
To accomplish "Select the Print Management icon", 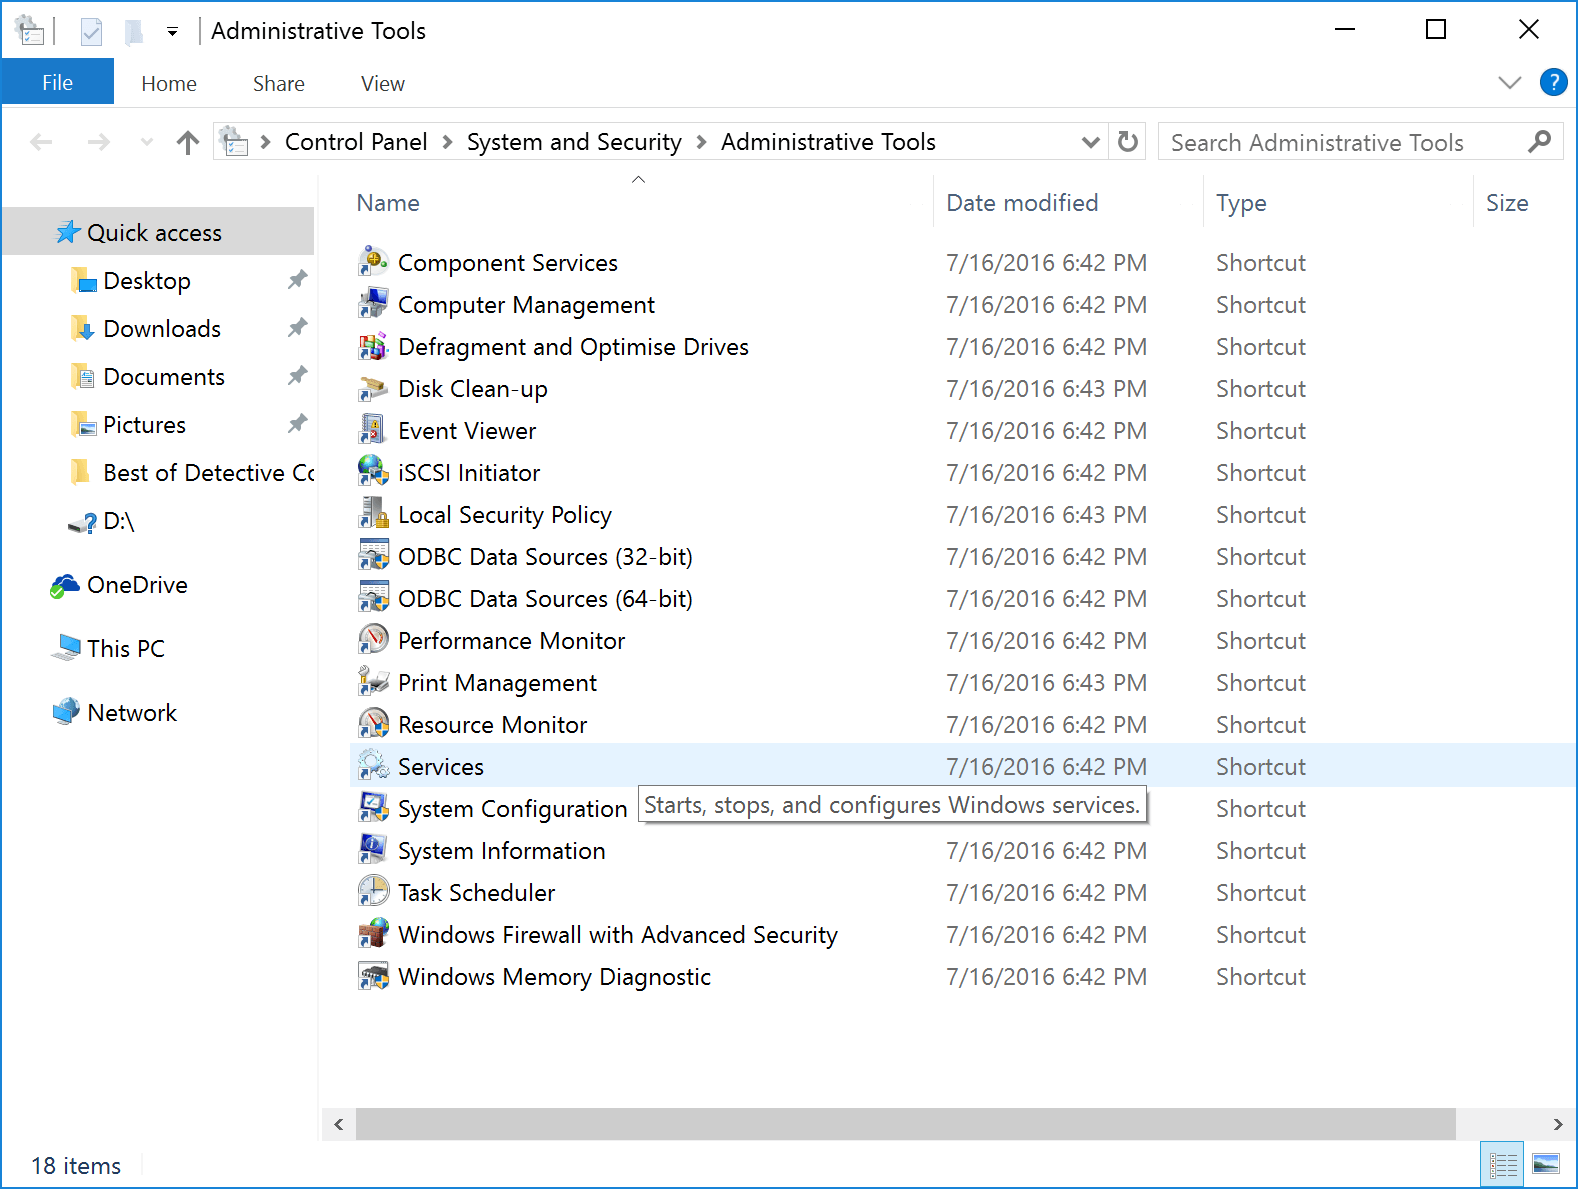I will click(x=373, y=682).
